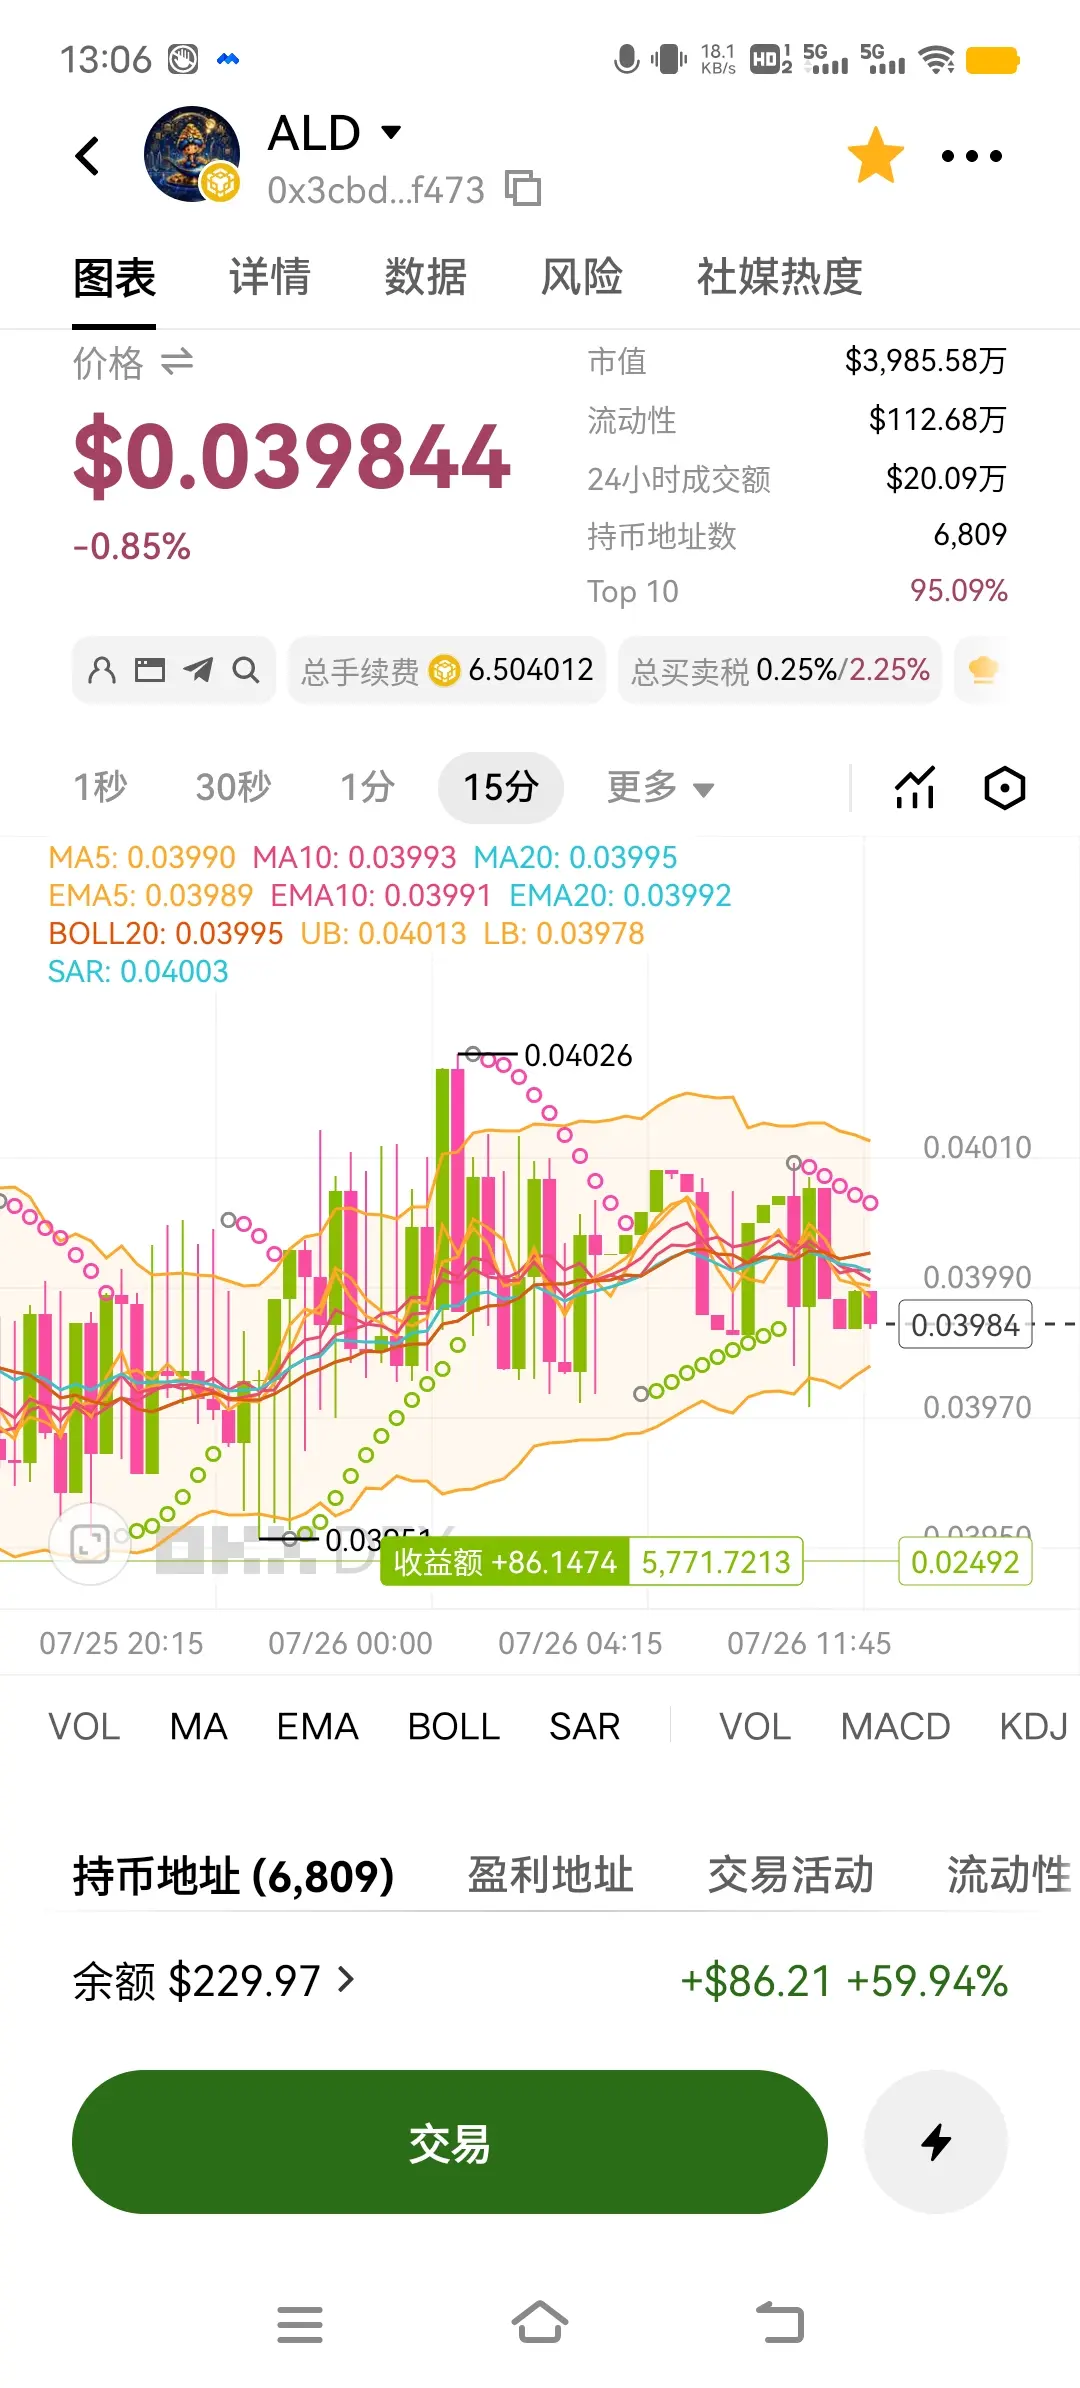Toggle the MA indicator
The width and height of the screenshot is (1080, 2388).
(198, 1727)
